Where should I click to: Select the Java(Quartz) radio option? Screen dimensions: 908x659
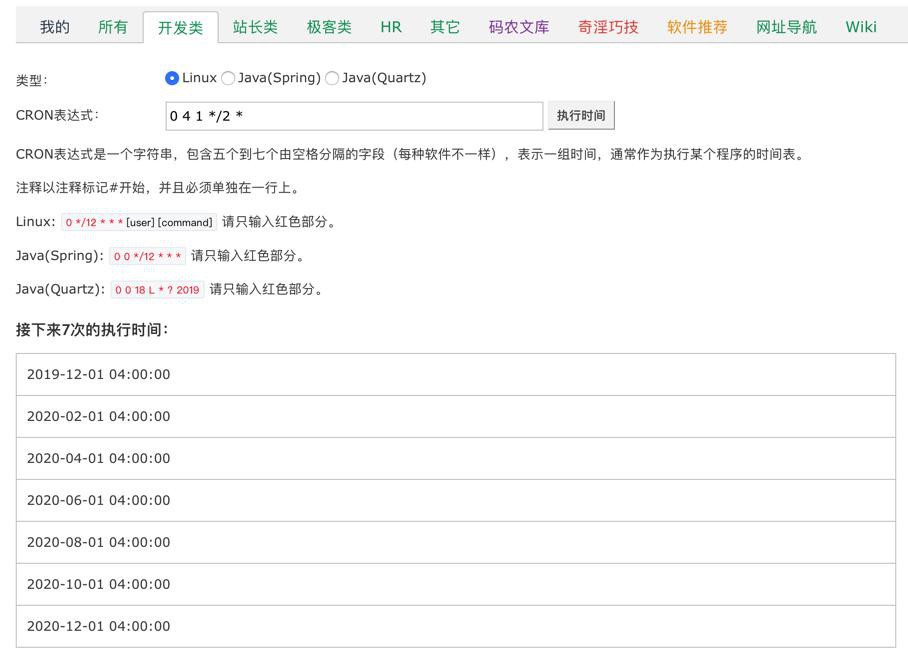[x=332, y=78]
